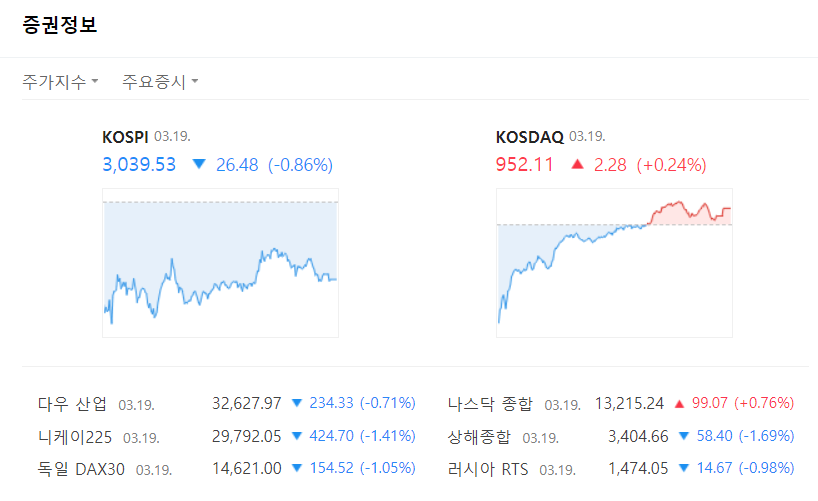Viewport: 818px width, 501px height.
Task: Open the 니케이225 index
Action: [x=75, y=436]
